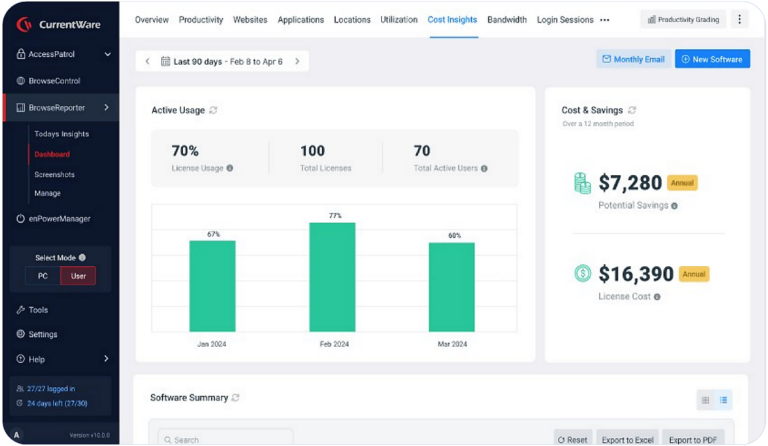This screenshot has width=768, height=446.
Task: Select PC mode
Action: (43, 276)
